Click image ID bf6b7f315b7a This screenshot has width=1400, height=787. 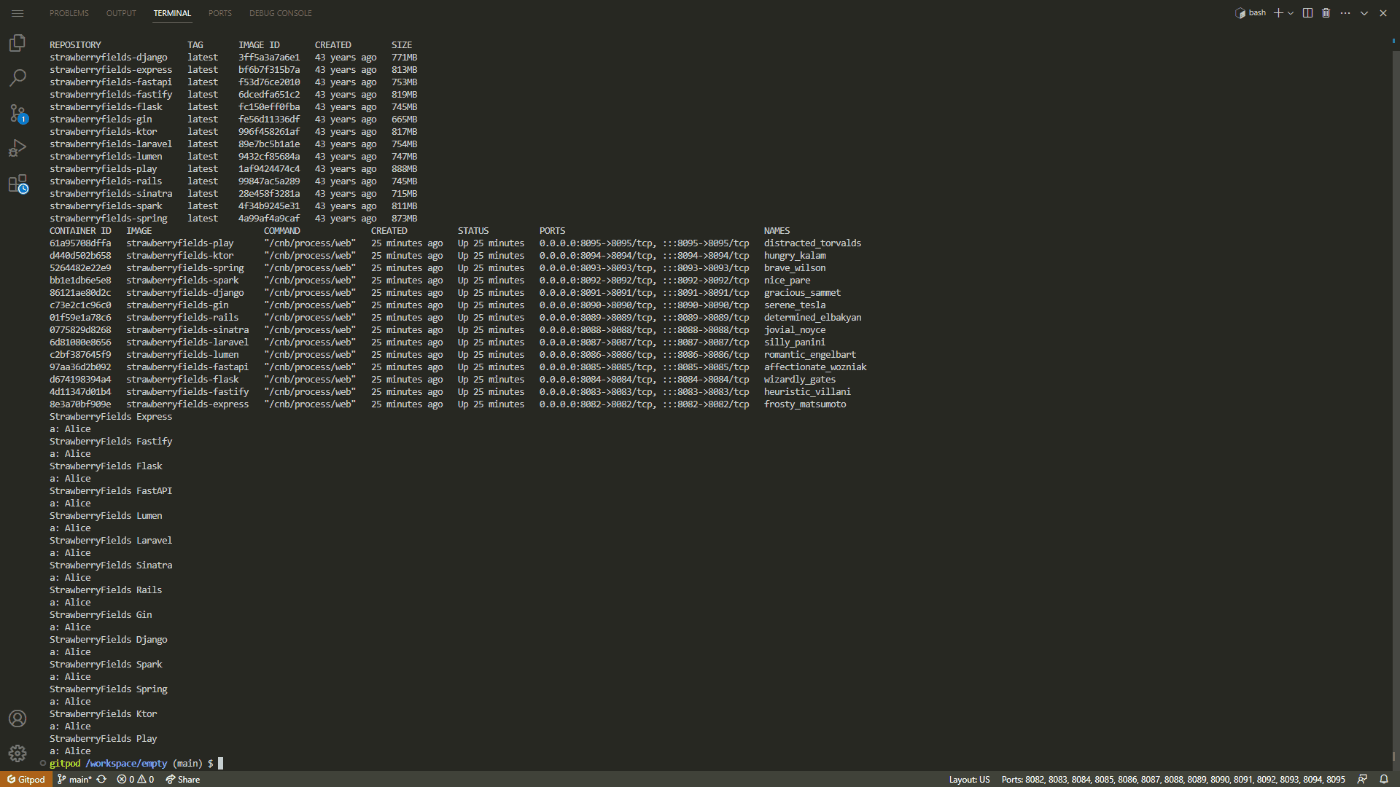[x=269, y=70]
